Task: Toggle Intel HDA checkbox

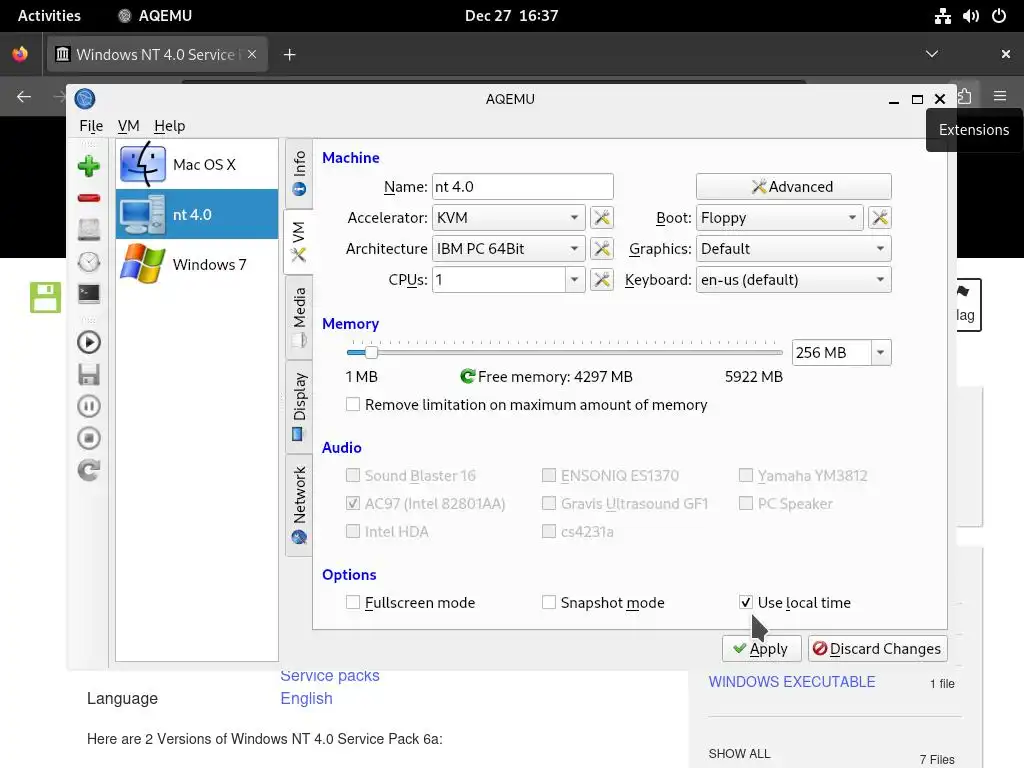Action: pyautogui.click(x=353, y=532)
